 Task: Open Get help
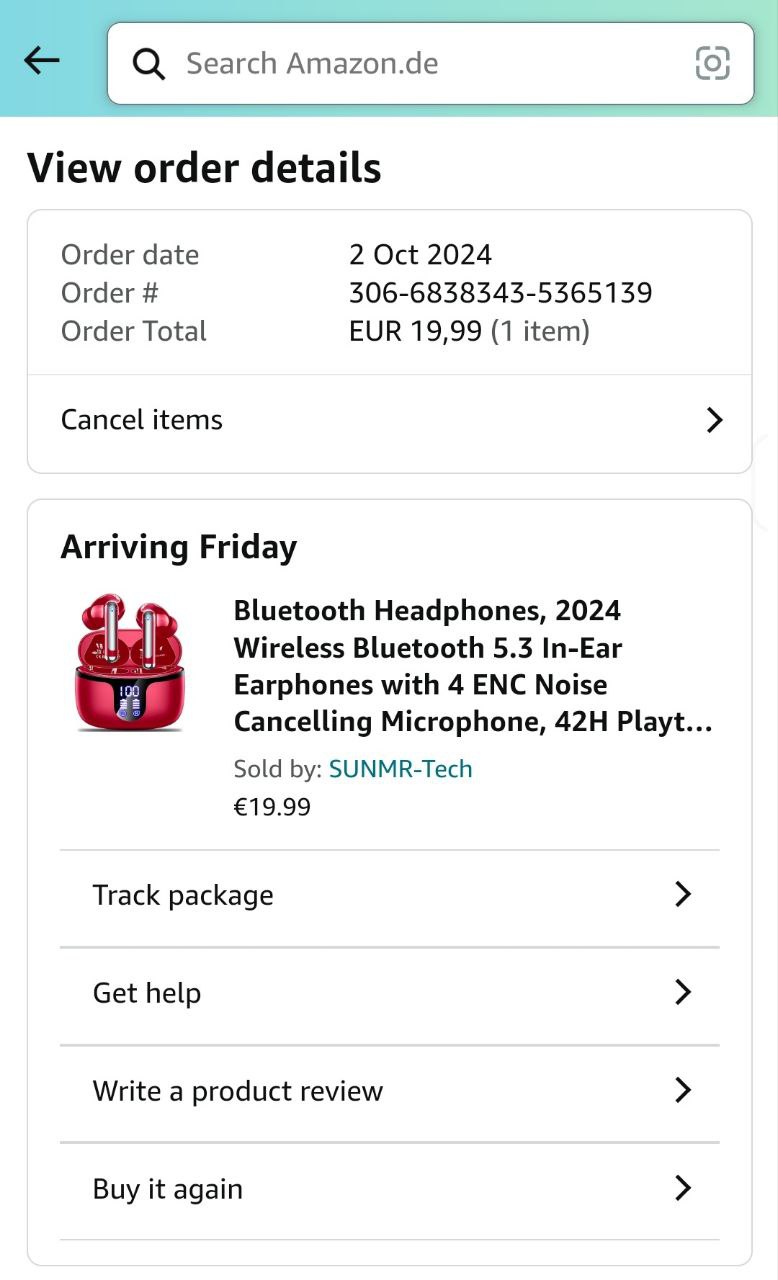147,993
